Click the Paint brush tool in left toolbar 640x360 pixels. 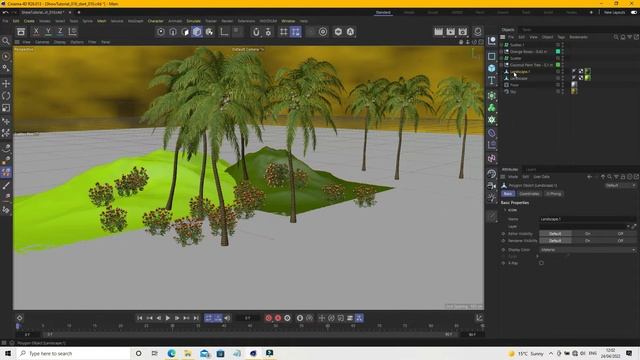point(6,185)
